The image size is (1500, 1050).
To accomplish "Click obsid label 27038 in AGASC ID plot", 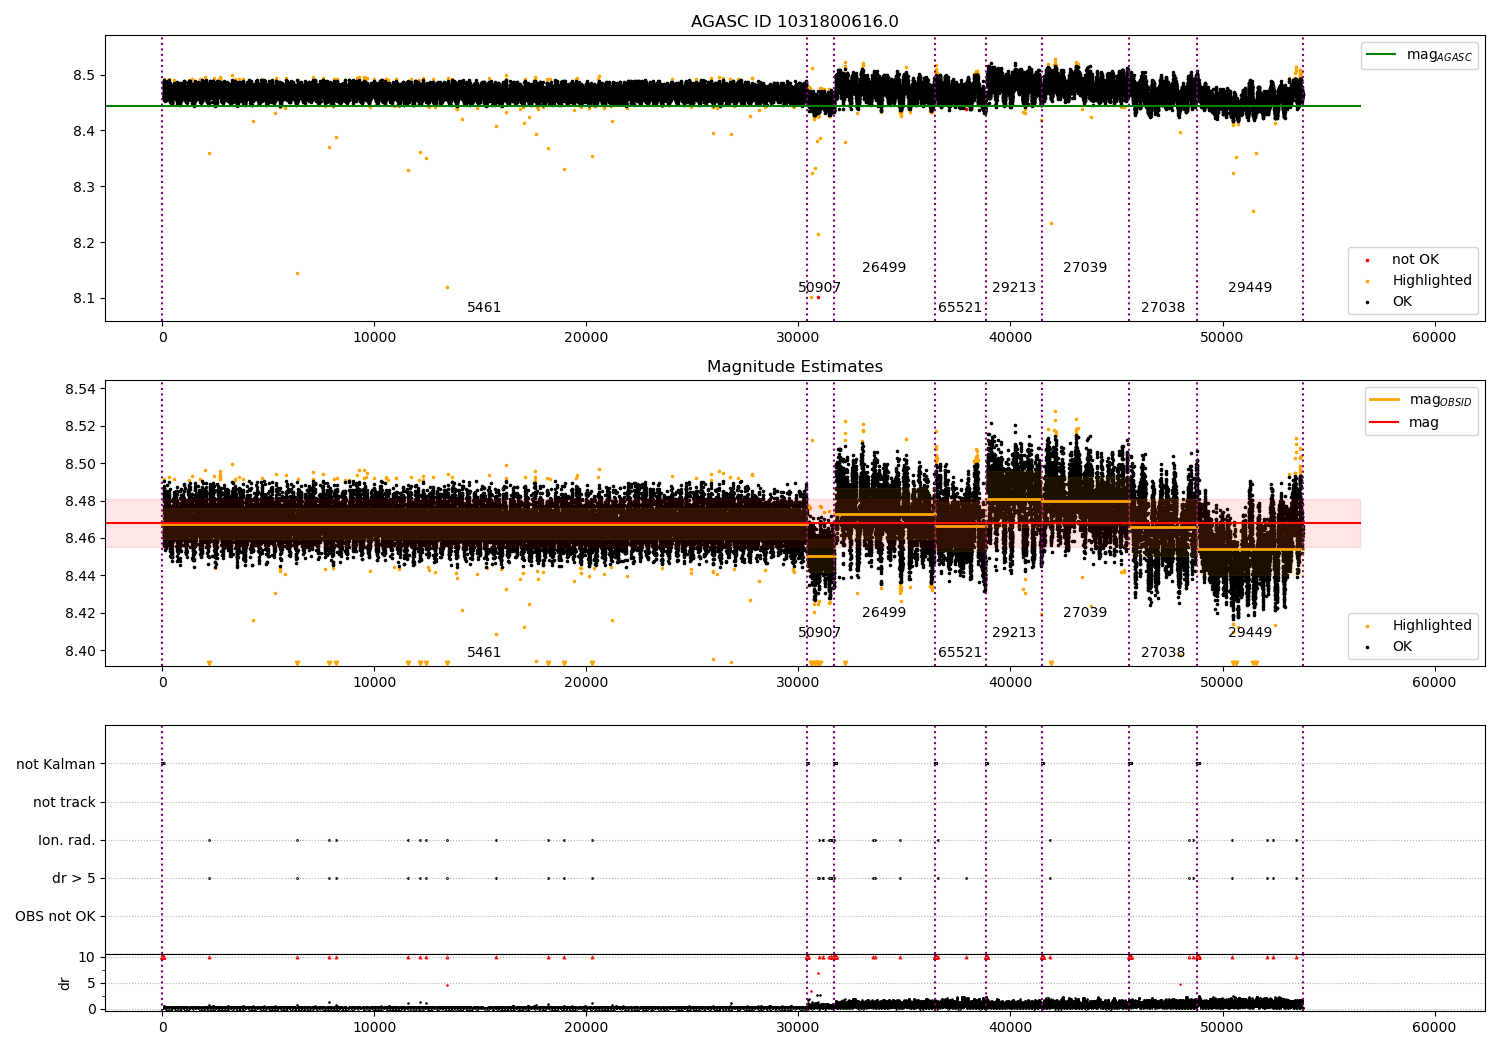I will [x=1163, y=308].
